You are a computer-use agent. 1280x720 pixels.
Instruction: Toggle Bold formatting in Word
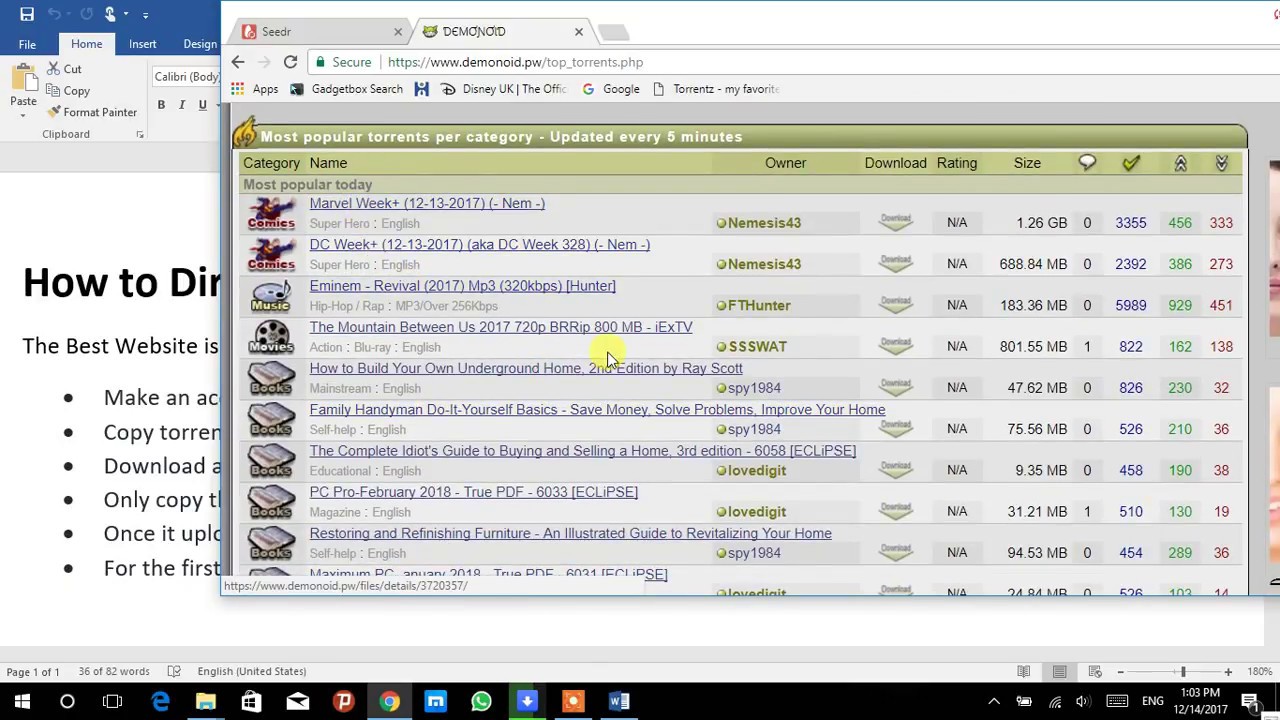coord(161,105)
